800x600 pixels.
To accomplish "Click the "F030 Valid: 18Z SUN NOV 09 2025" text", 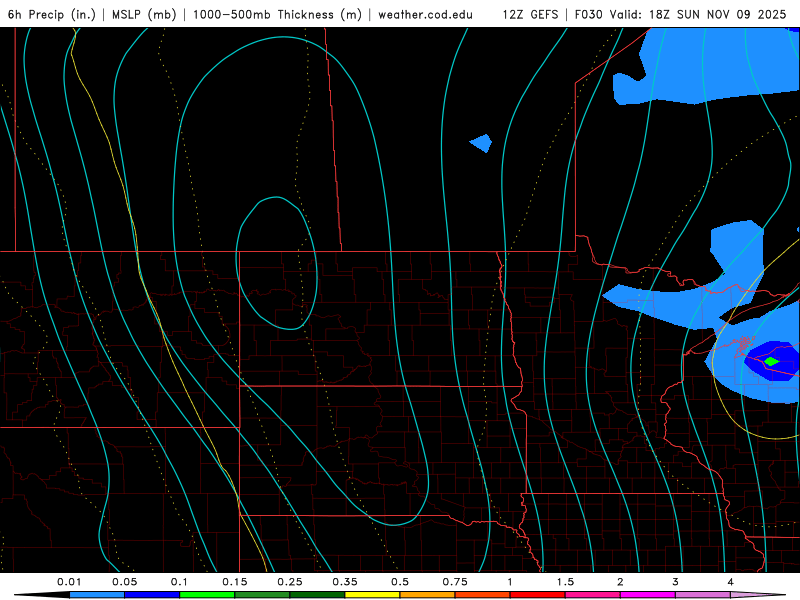I will [x=680, y=14].
